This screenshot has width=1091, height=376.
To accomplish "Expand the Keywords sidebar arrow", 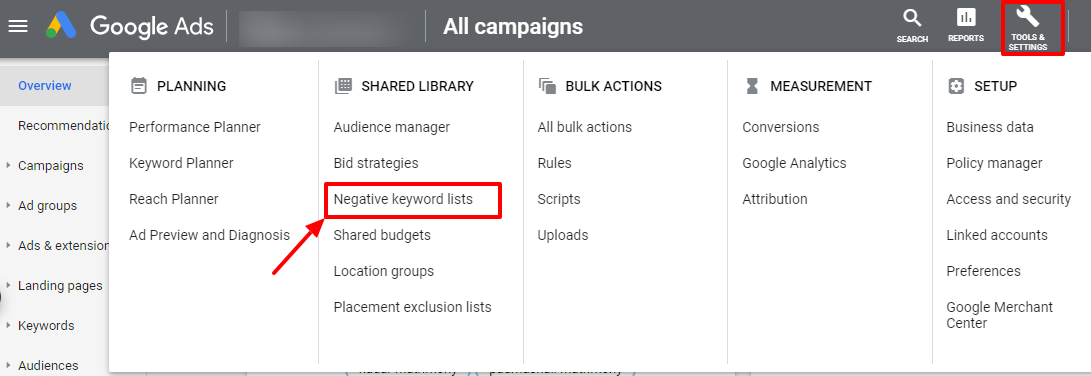I will pos(8,326).
